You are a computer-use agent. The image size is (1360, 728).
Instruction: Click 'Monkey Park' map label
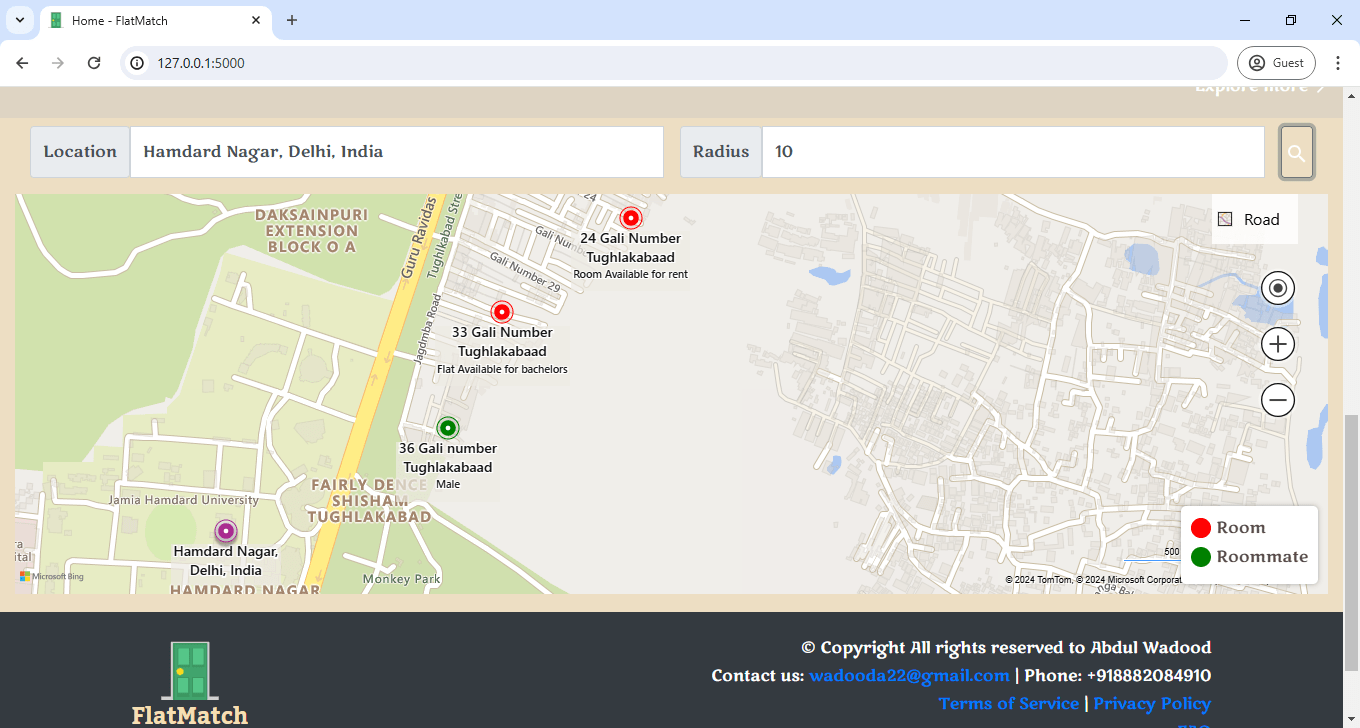pos(402,579)
